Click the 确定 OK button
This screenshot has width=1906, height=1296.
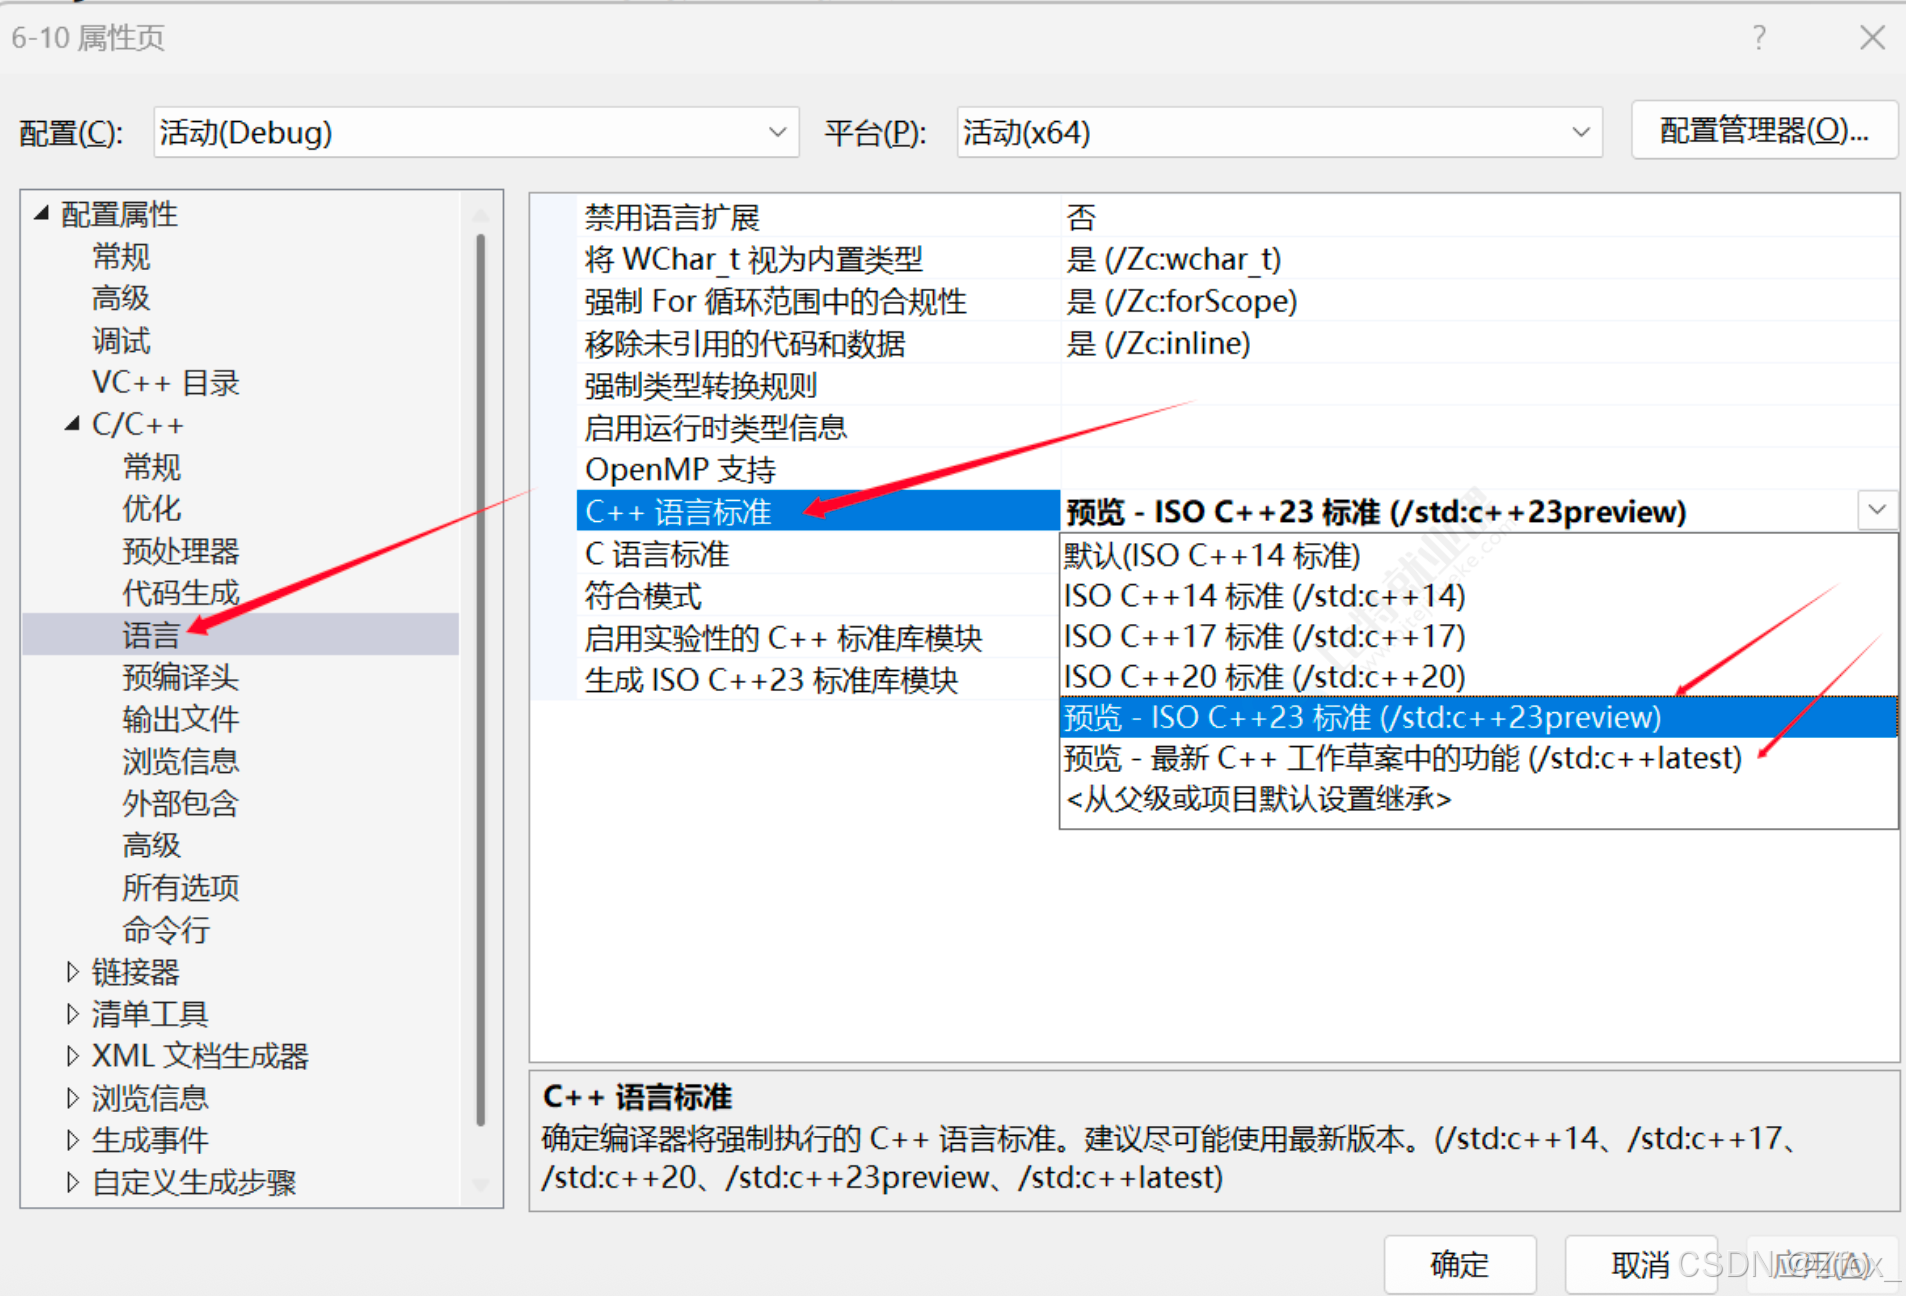pos(1460,1265)
